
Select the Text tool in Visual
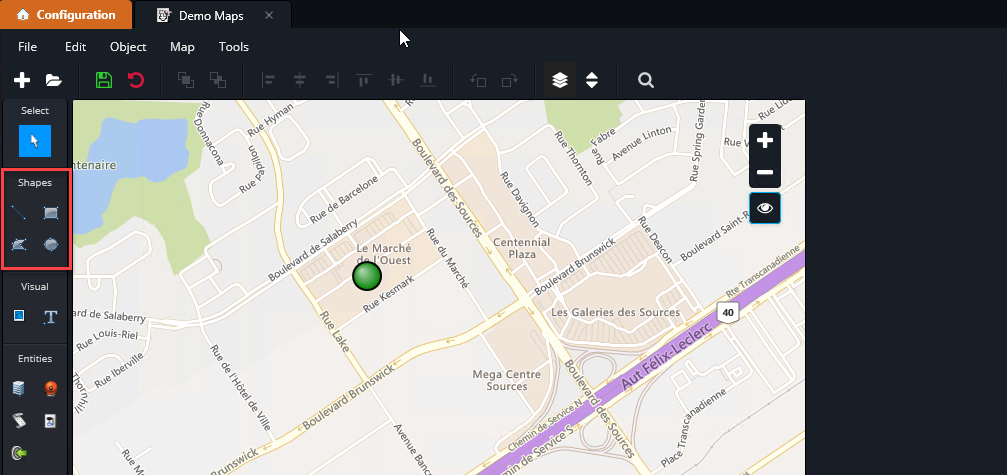click(x=51, y=317)
